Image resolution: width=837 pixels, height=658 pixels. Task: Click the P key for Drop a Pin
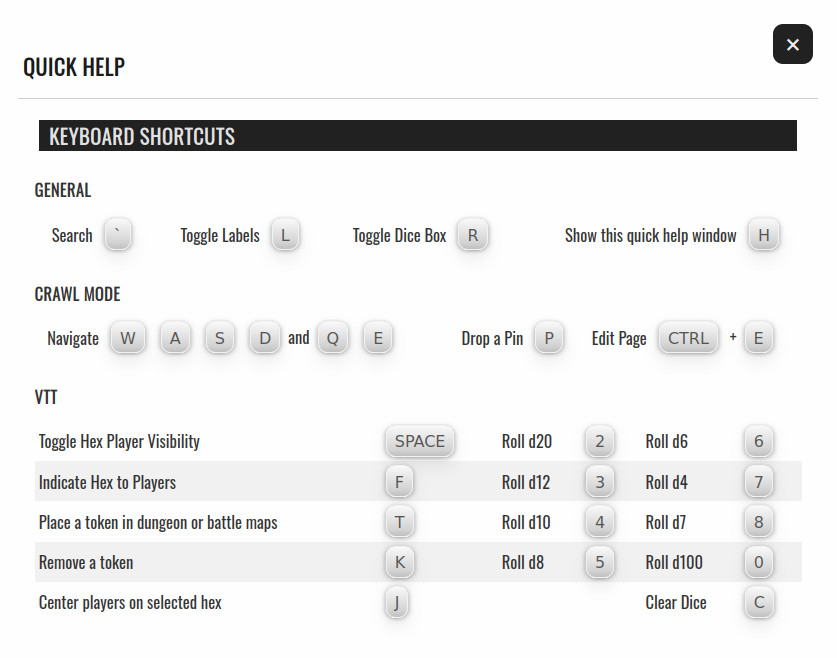[548, 338]
